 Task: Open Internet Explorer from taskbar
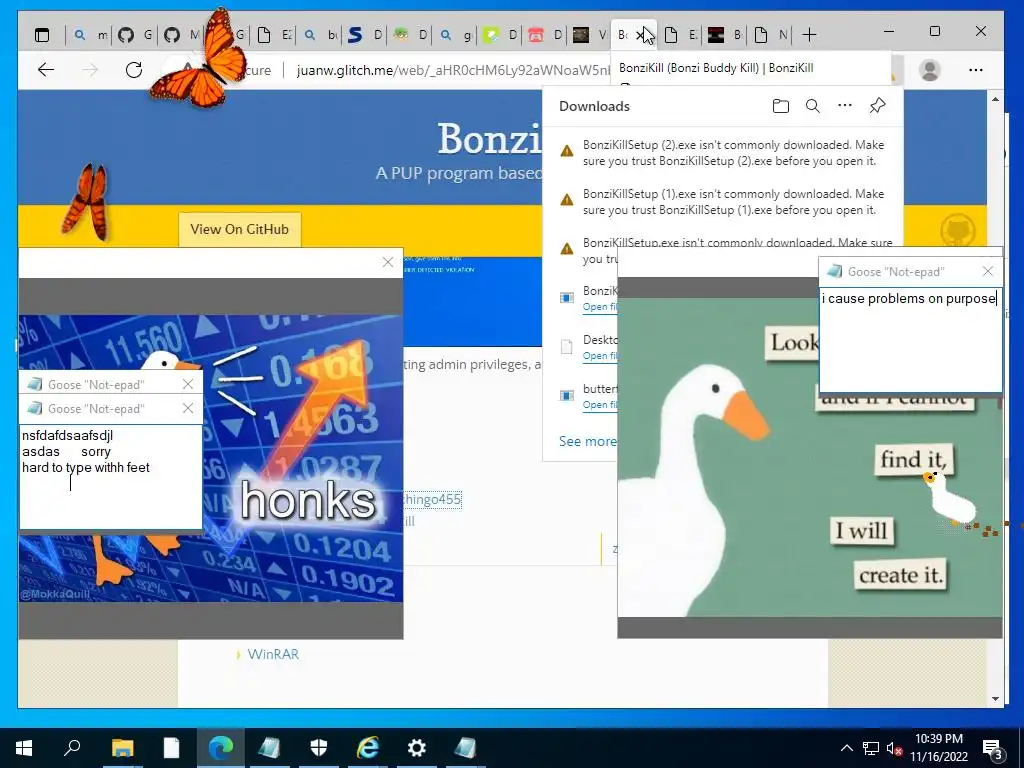(x=368, y=748)
